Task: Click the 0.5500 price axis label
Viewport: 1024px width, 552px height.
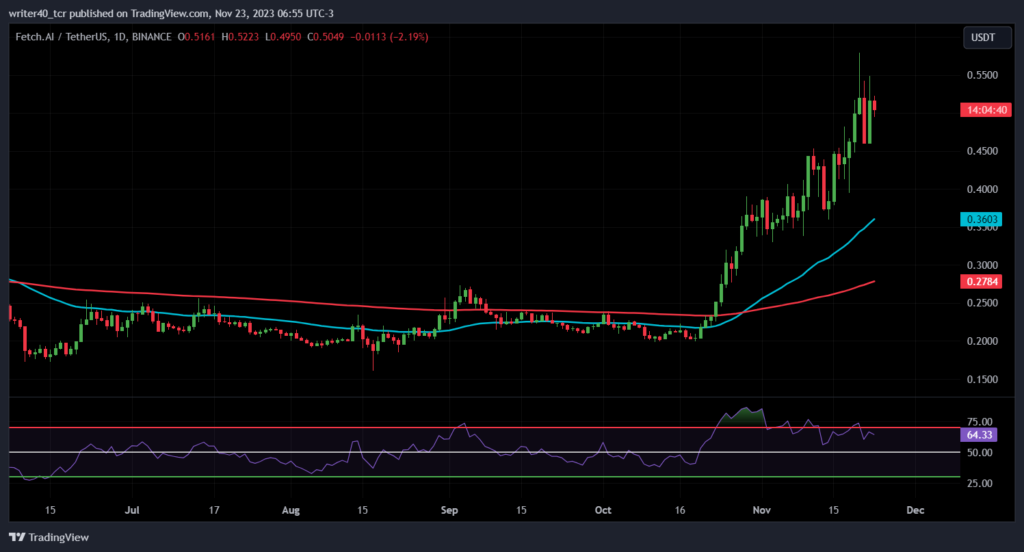Action: click(982, 75)
